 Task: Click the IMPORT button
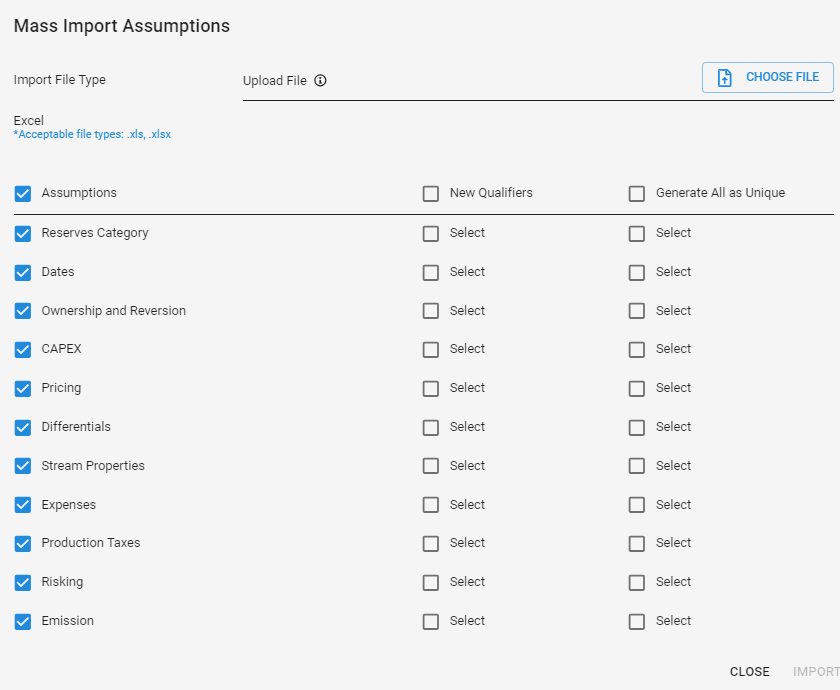click(x=816, y=672)
